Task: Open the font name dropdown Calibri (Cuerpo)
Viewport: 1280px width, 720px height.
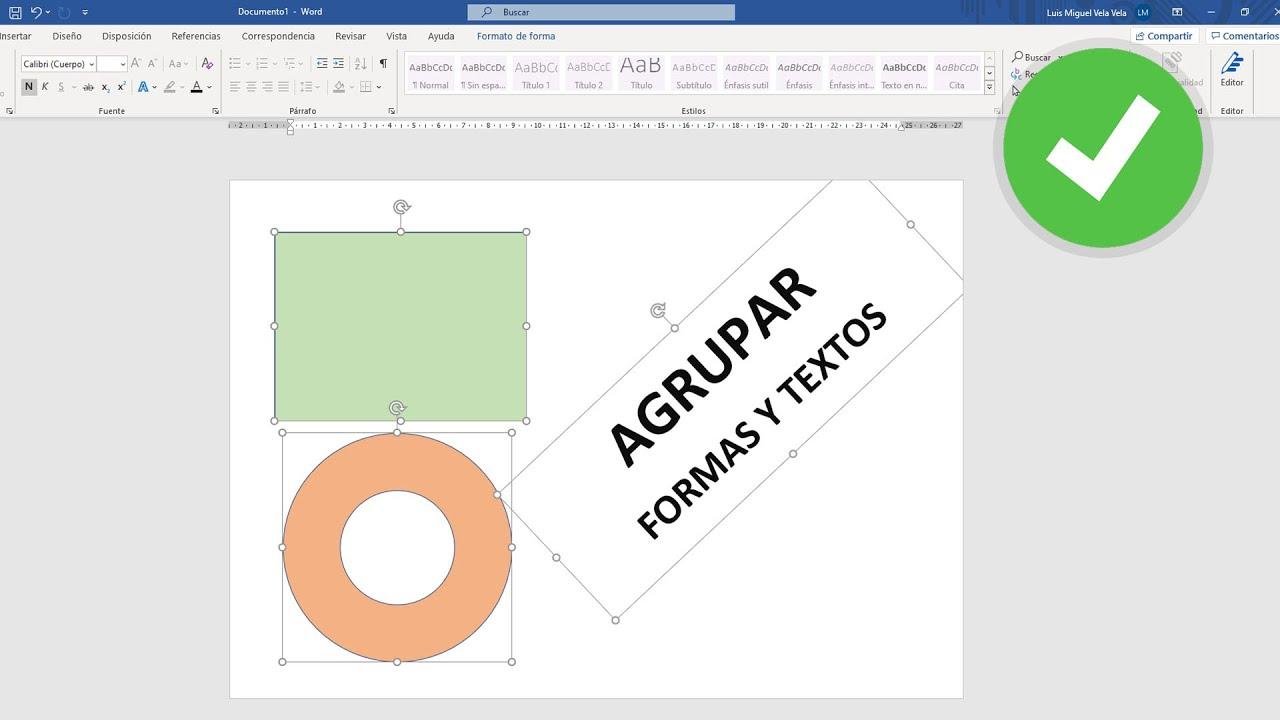Action: pos(58,64)
